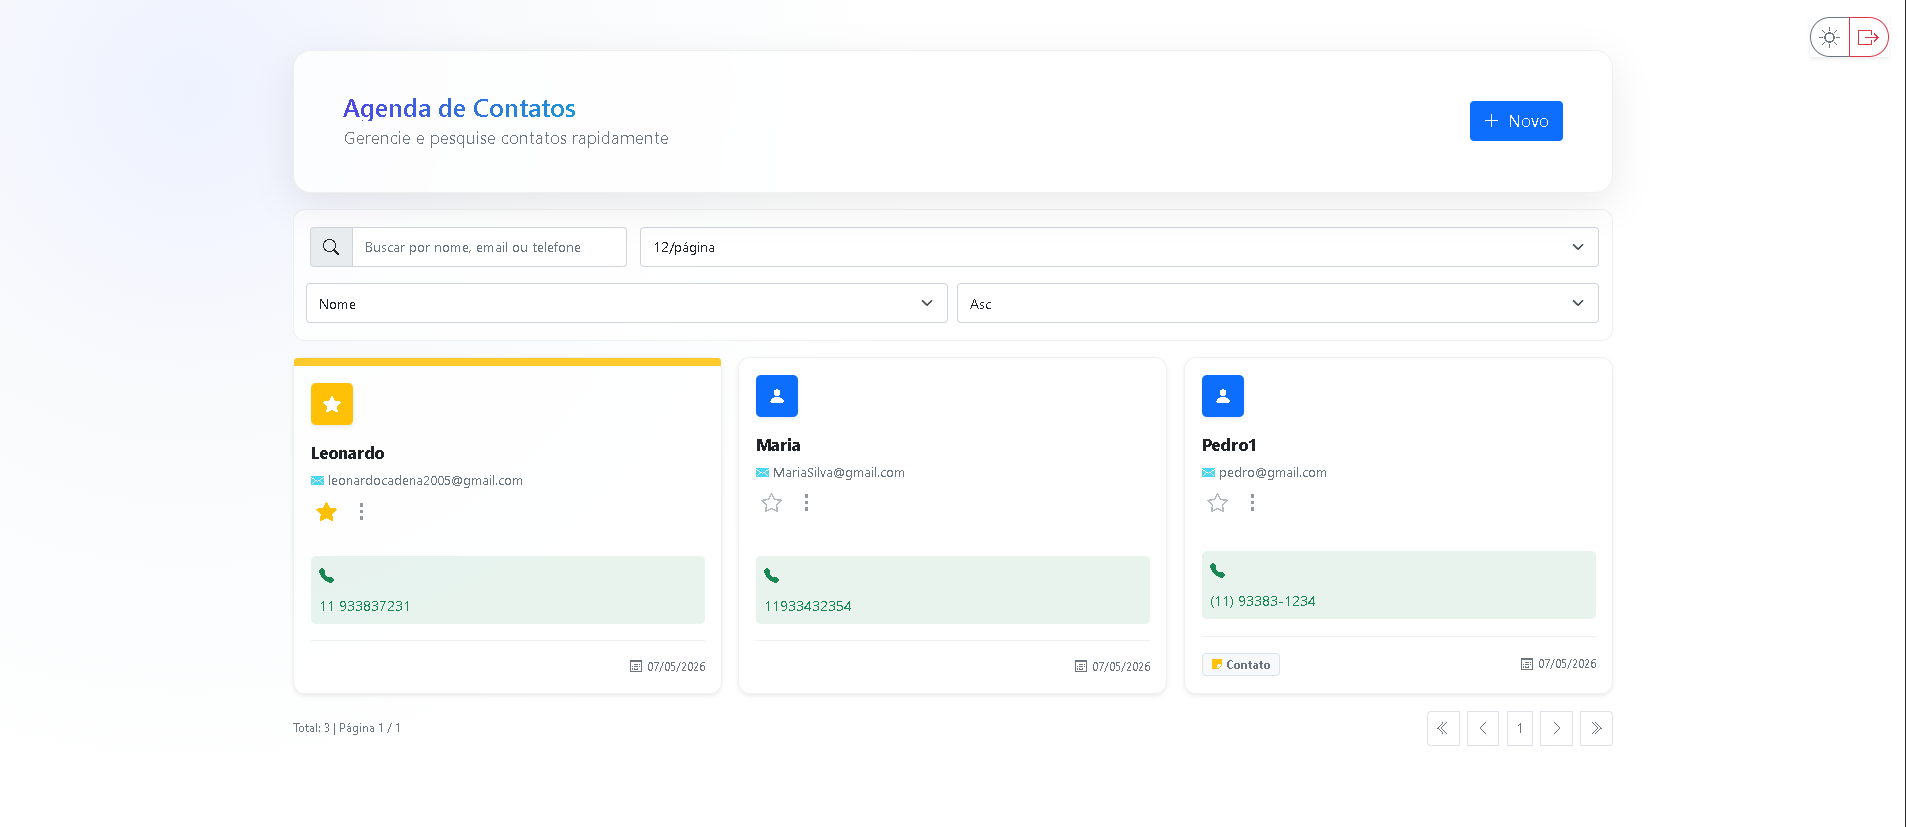
Task: Click email leonardocadena2005@gmail.com
Action: click(425, 481)
